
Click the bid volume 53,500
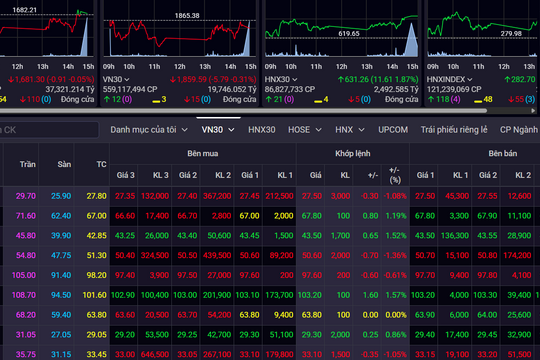[x=157, y=335]
